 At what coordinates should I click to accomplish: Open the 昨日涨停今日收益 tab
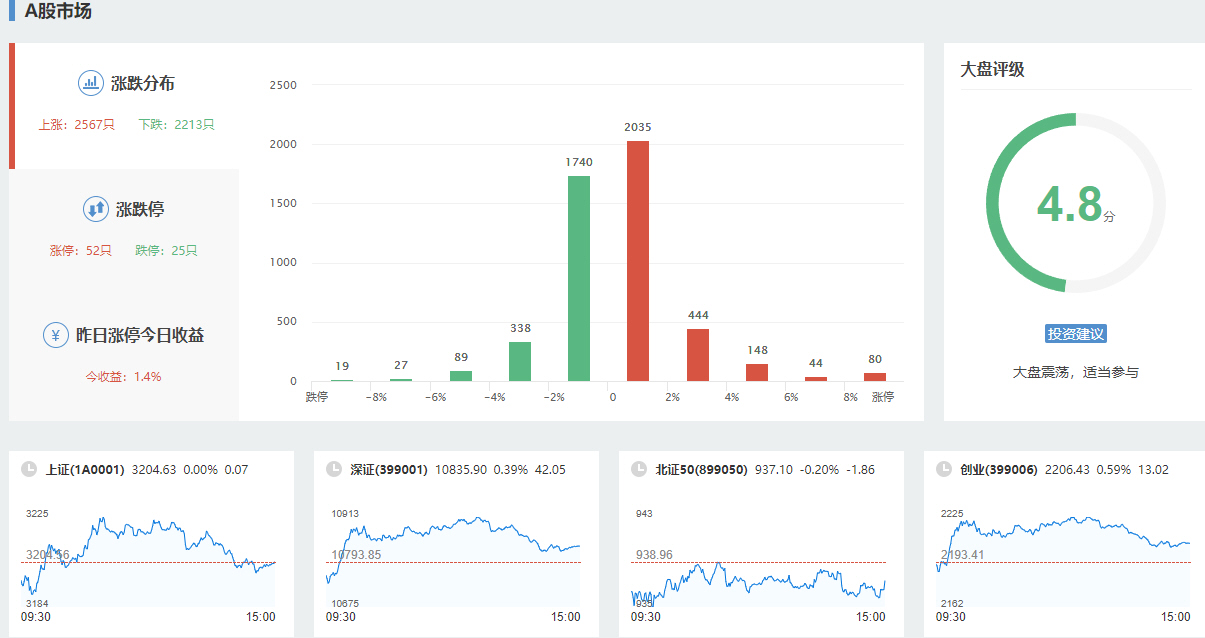140,336
